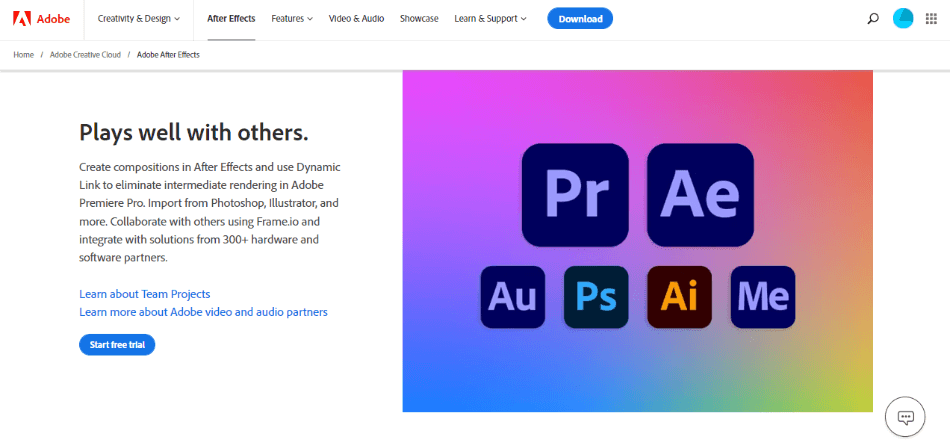Expand the Creativity & Design menu
Screen dimensions: 950x445
click(x=139, y=19)
